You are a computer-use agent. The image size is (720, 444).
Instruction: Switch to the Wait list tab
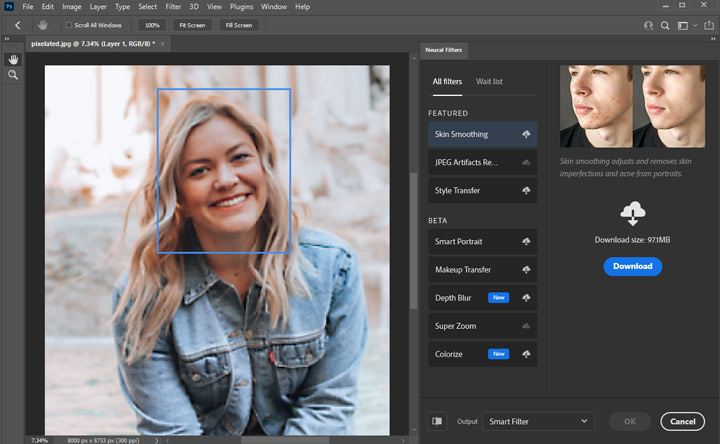(489, 81)
